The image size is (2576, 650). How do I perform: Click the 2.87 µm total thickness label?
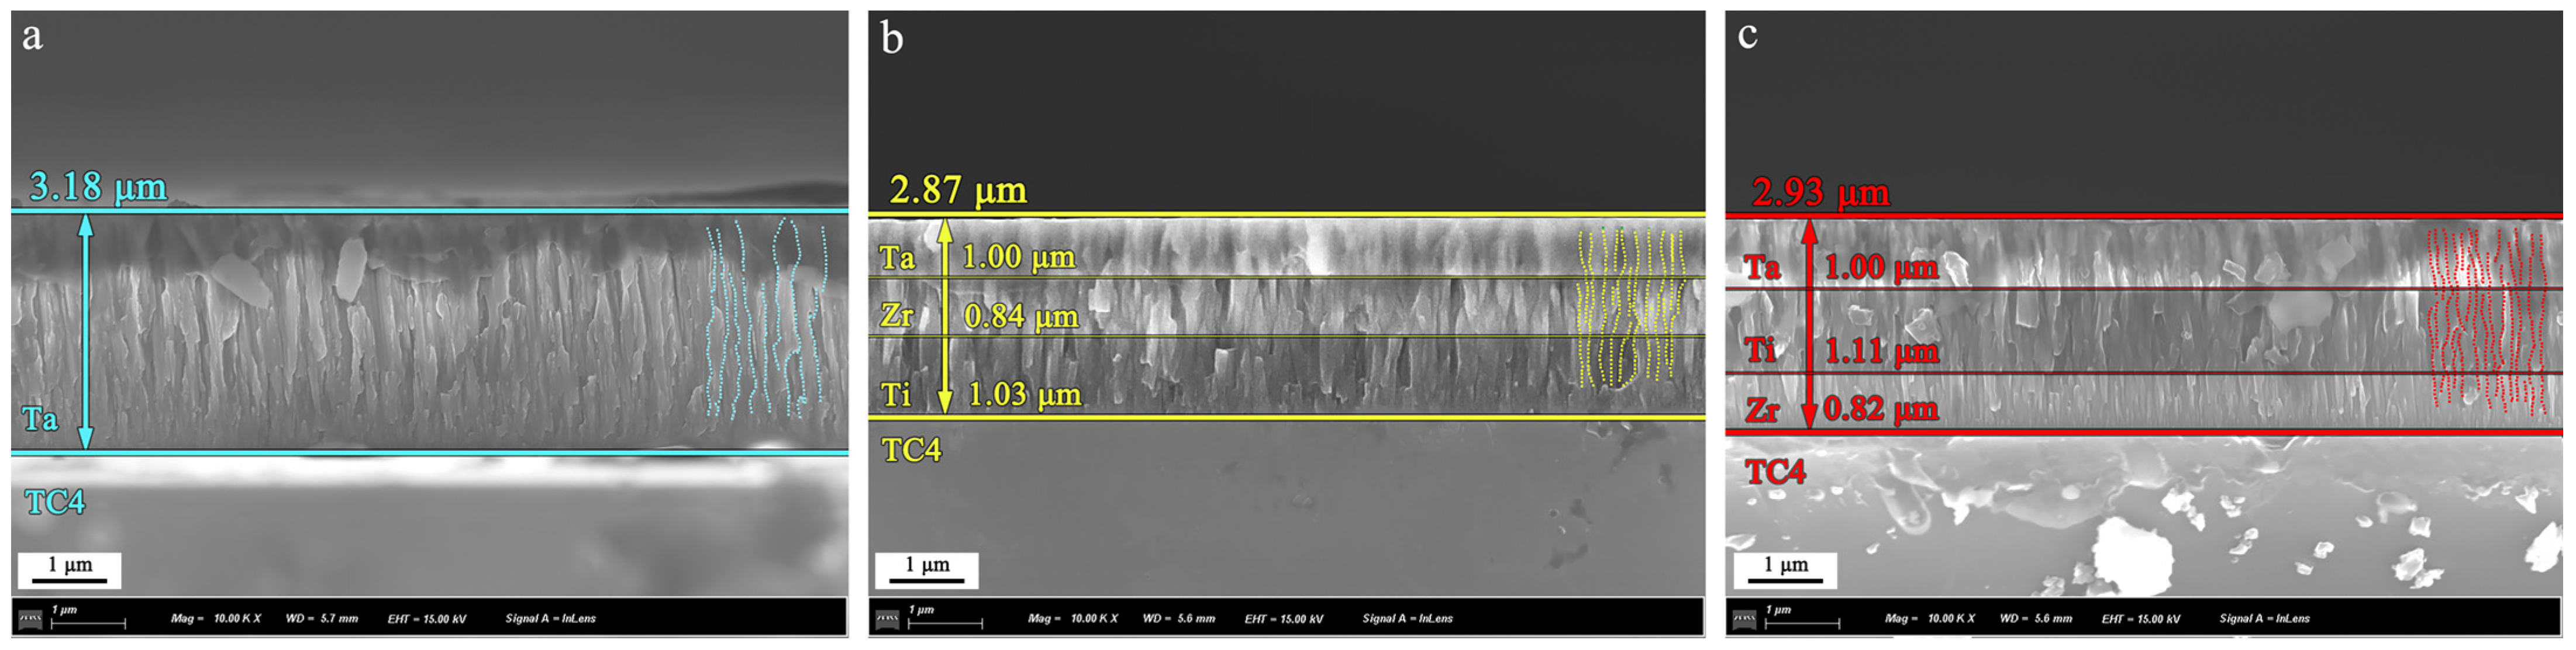click(x=957, y=190)
